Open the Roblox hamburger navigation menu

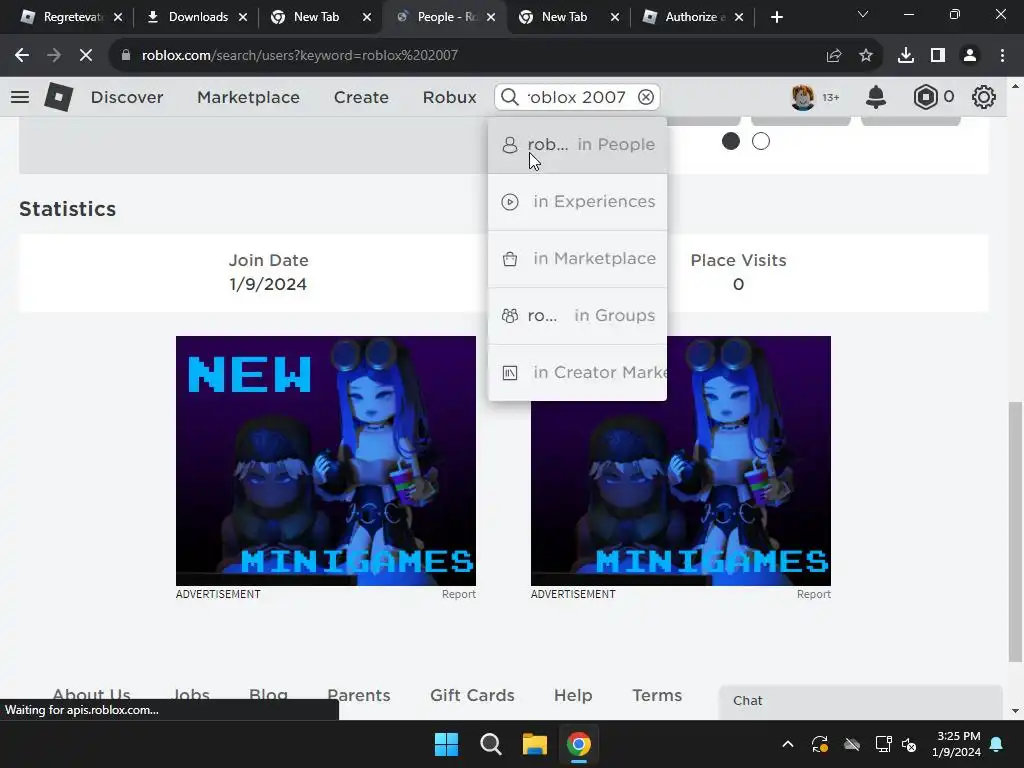[20, 97]
